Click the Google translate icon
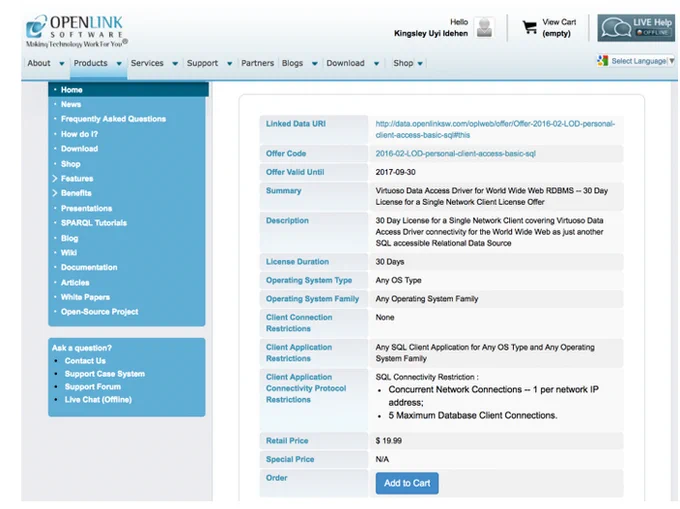 (x=602, y=61)
